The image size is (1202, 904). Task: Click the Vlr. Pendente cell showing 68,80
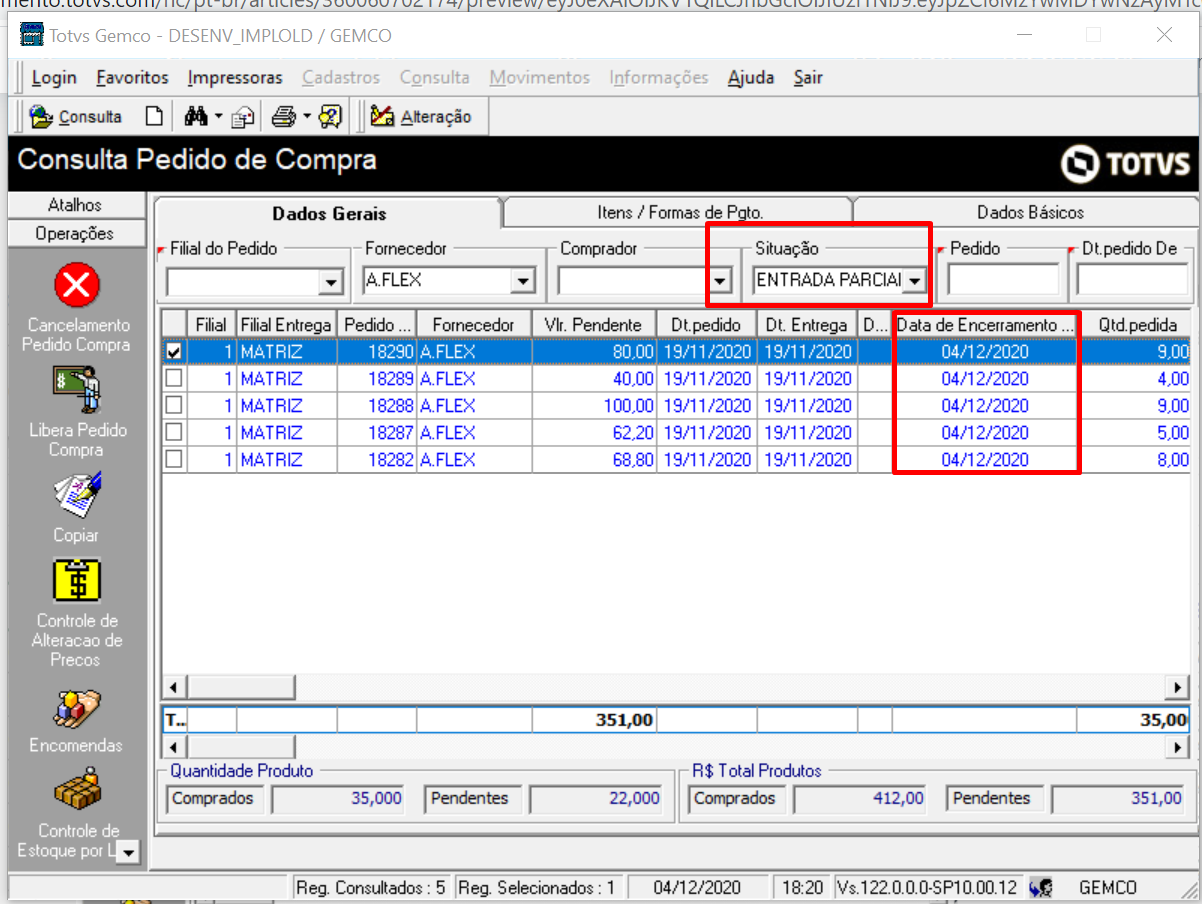(594, 460)
